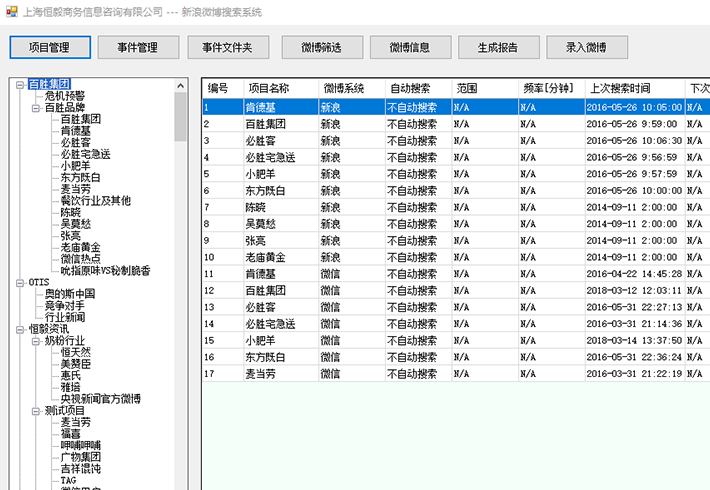Click the 项目管理 button
Viewport: 710px width, 490px height.
point(50,48)
